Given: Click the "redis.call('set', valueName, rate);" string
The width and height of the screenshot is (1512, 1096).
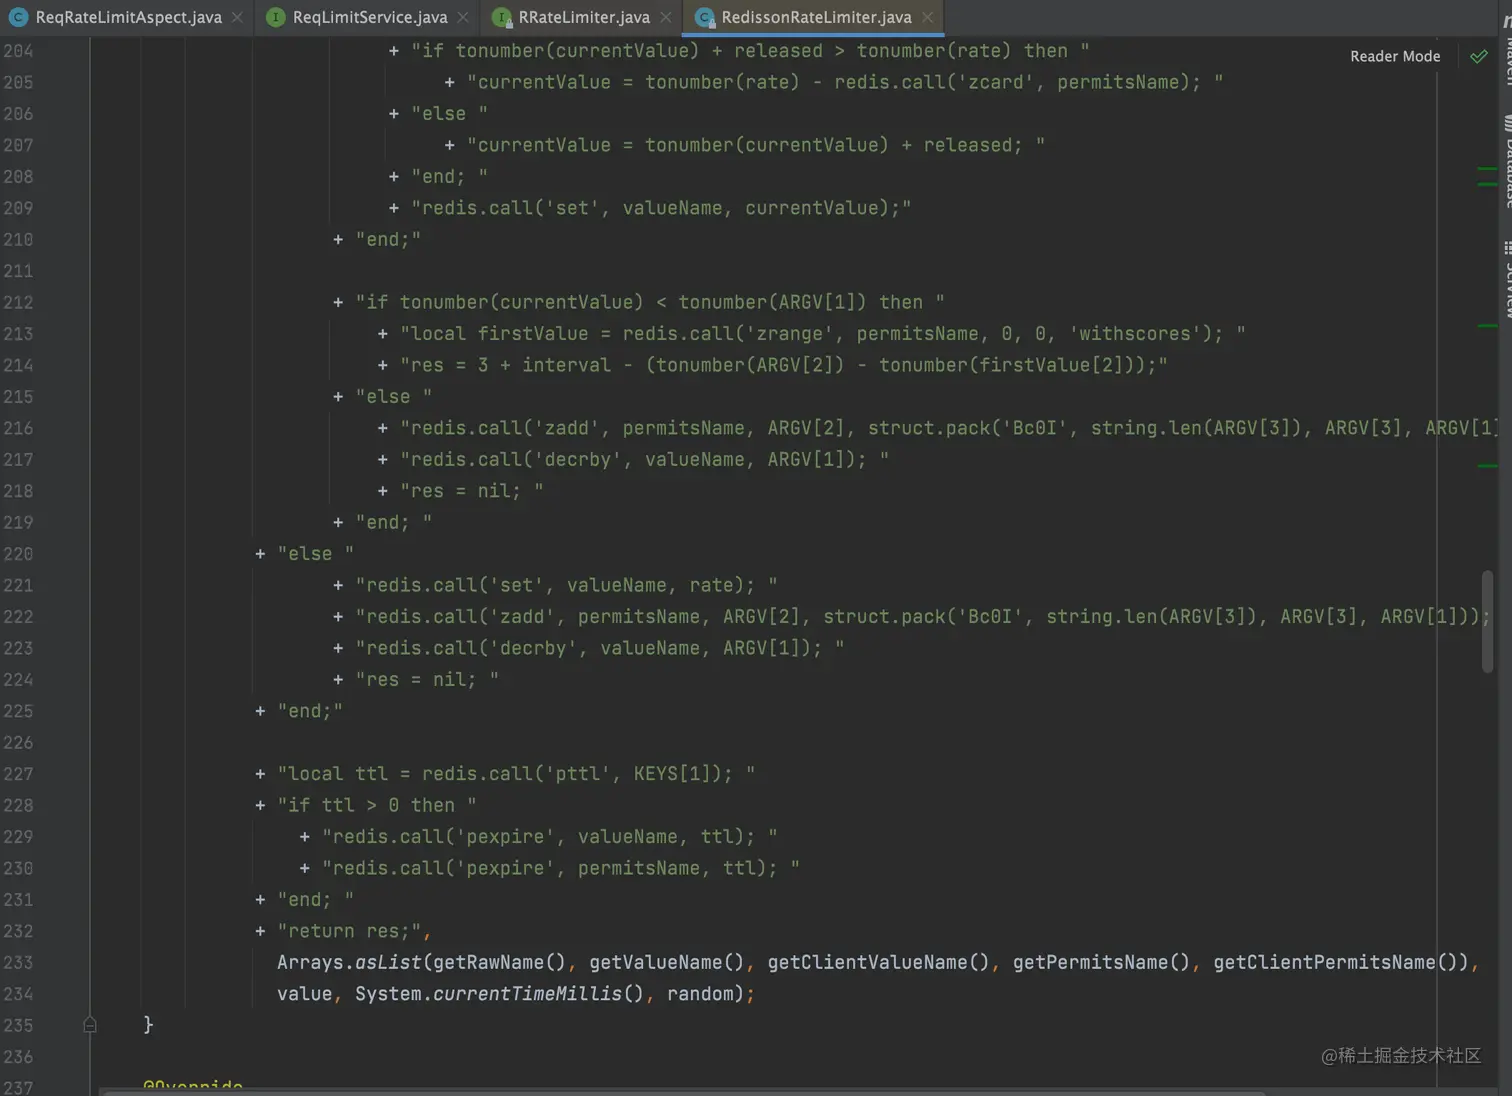Looking at the screenshot, I should pyautogui.click(x=566, y=585).
